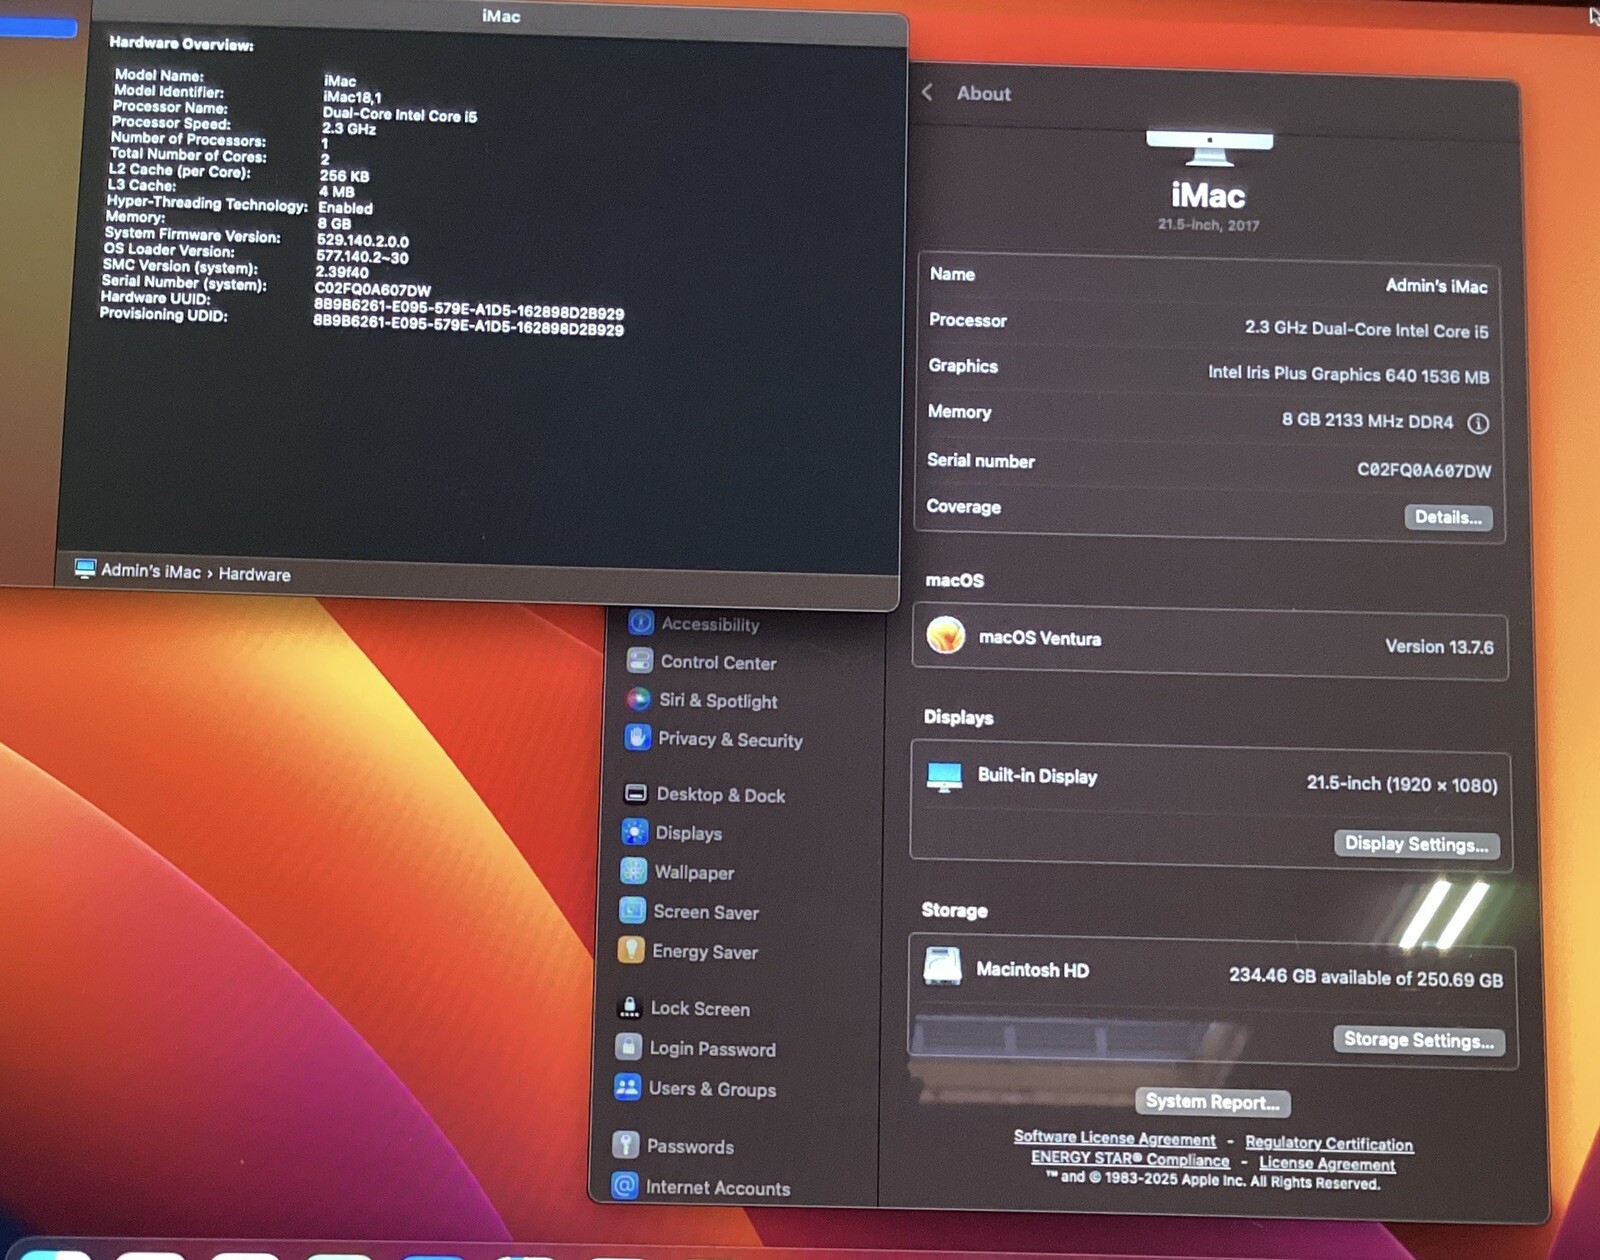Click the iMac image above the About title
Screen dimensions: 1600x1260
pos(1210,148)
